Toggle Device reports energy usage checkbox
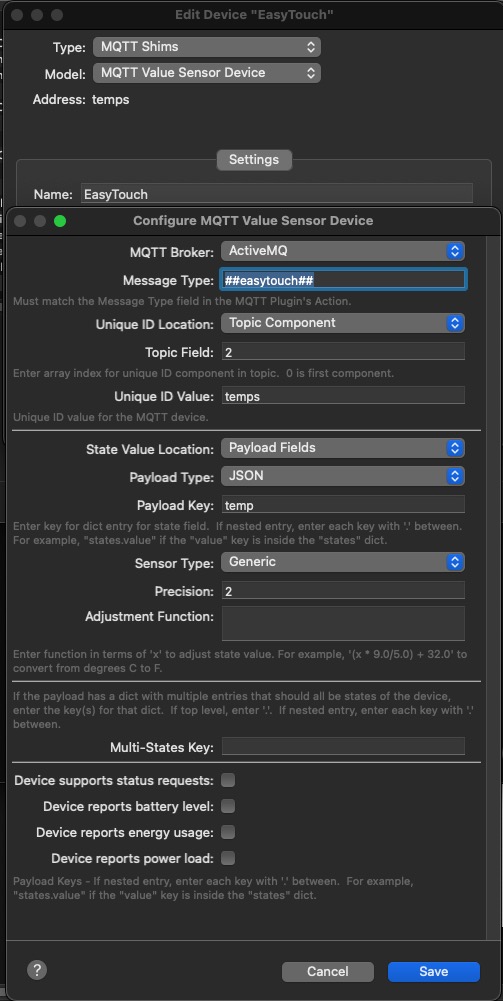Viewport: 503px width, 1001px height. tap(228, 832)
